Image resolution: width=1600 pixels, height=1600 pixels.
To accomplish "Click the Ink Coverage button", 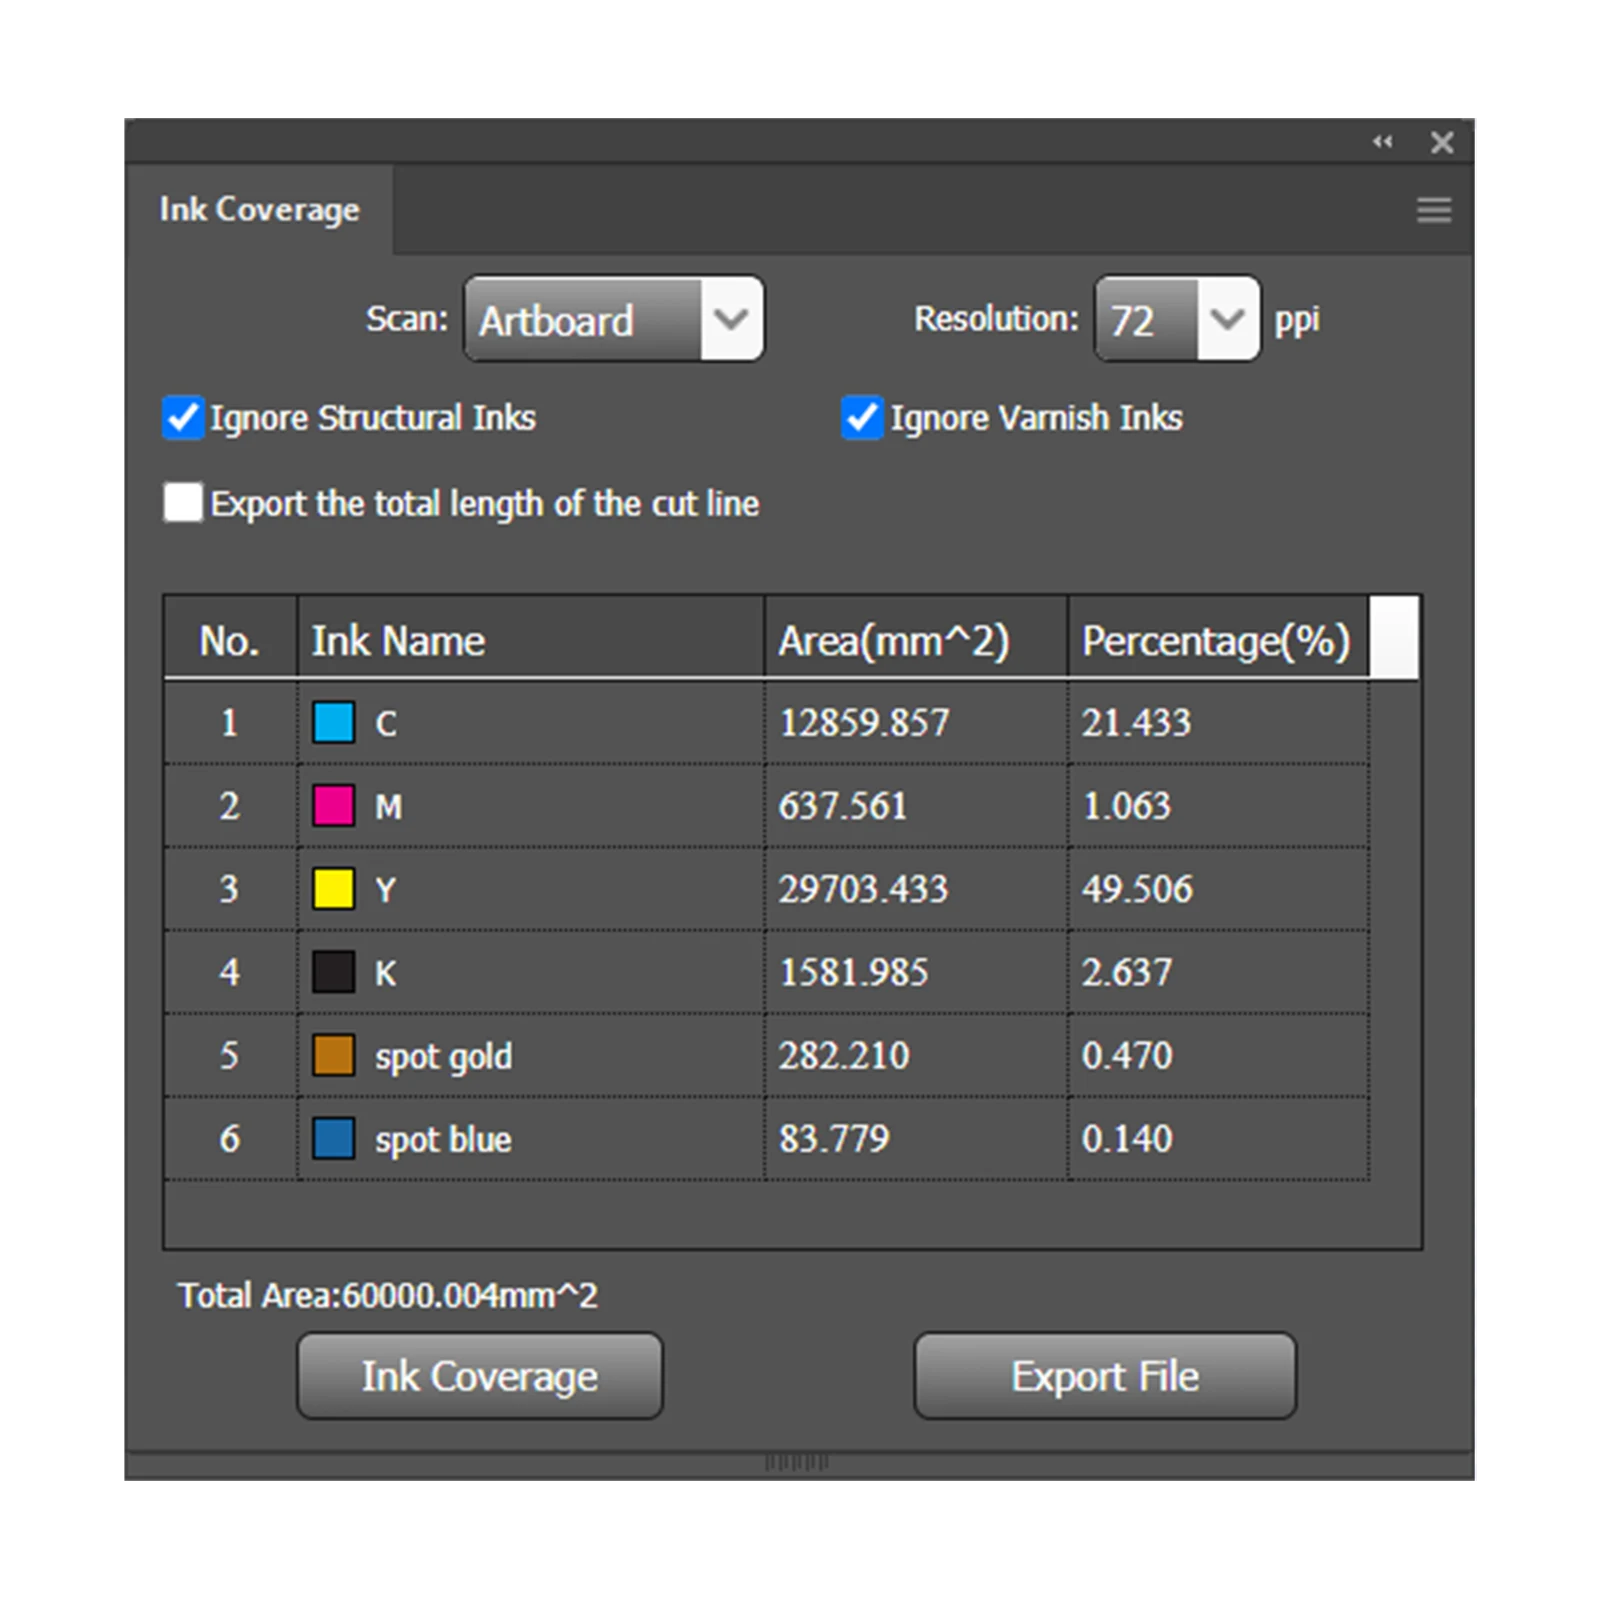I will [480, 1376].
